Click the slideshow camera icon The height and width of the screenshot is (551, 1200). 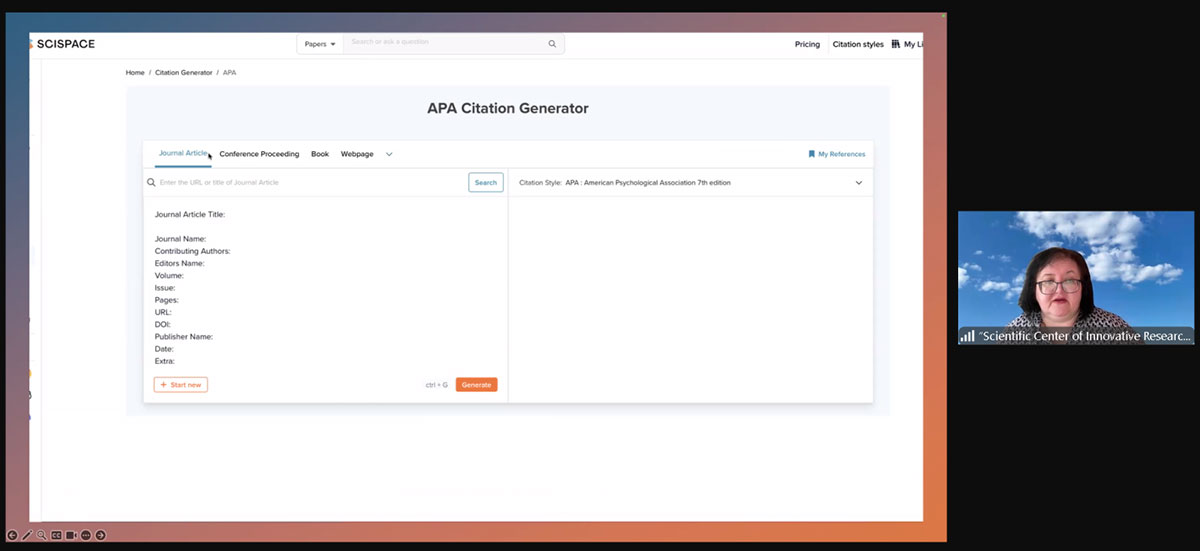(72, 535)
